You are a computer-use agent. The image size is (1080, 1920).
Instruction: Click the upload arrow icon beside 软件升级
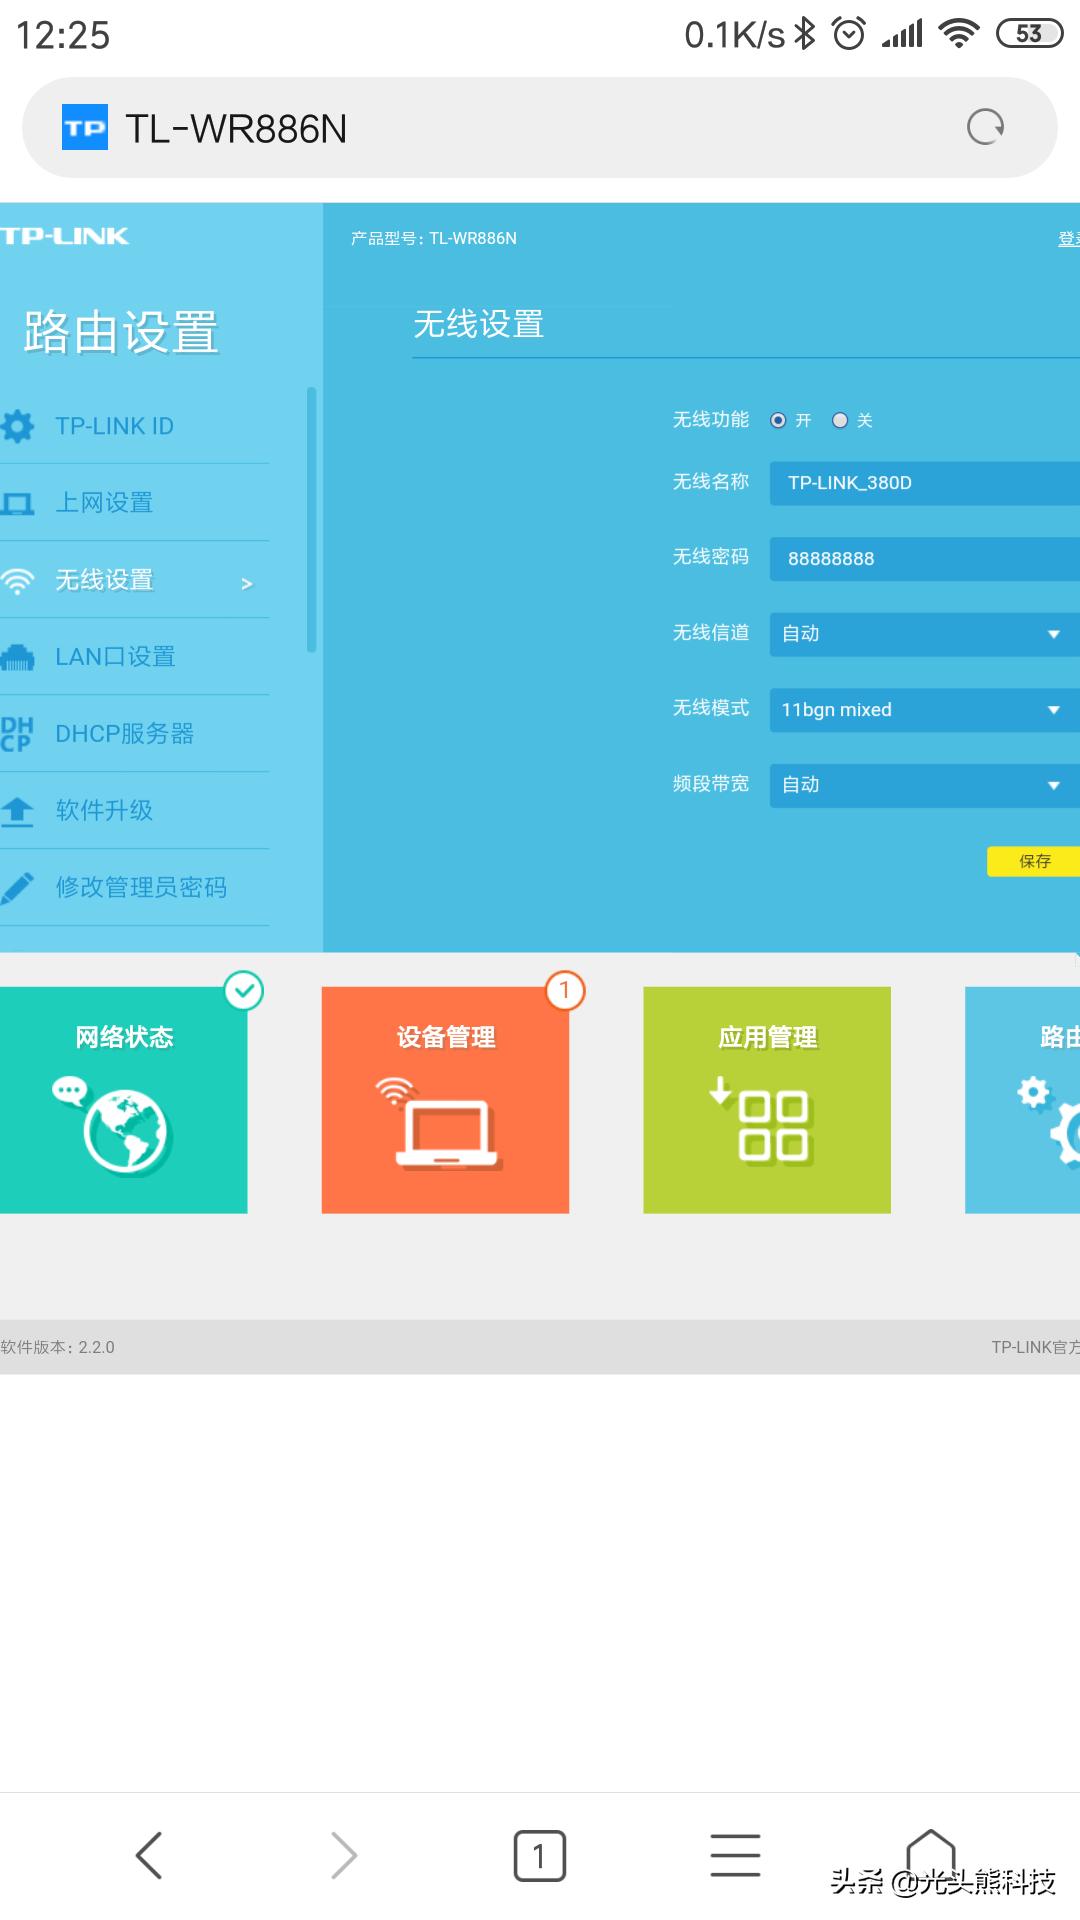(x=17, y=810)
